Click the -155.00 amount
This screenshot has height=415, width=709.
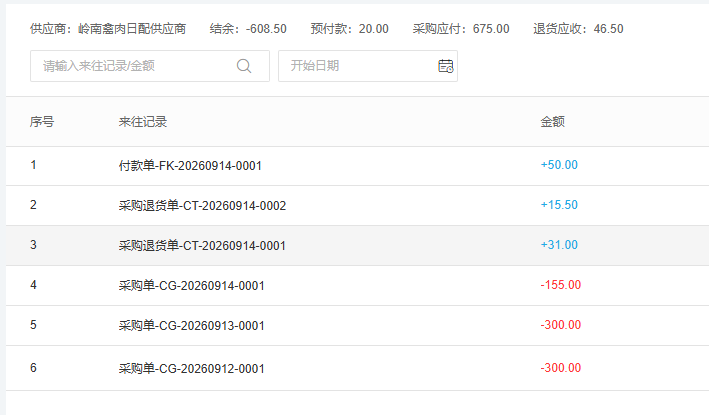(561, 285)
